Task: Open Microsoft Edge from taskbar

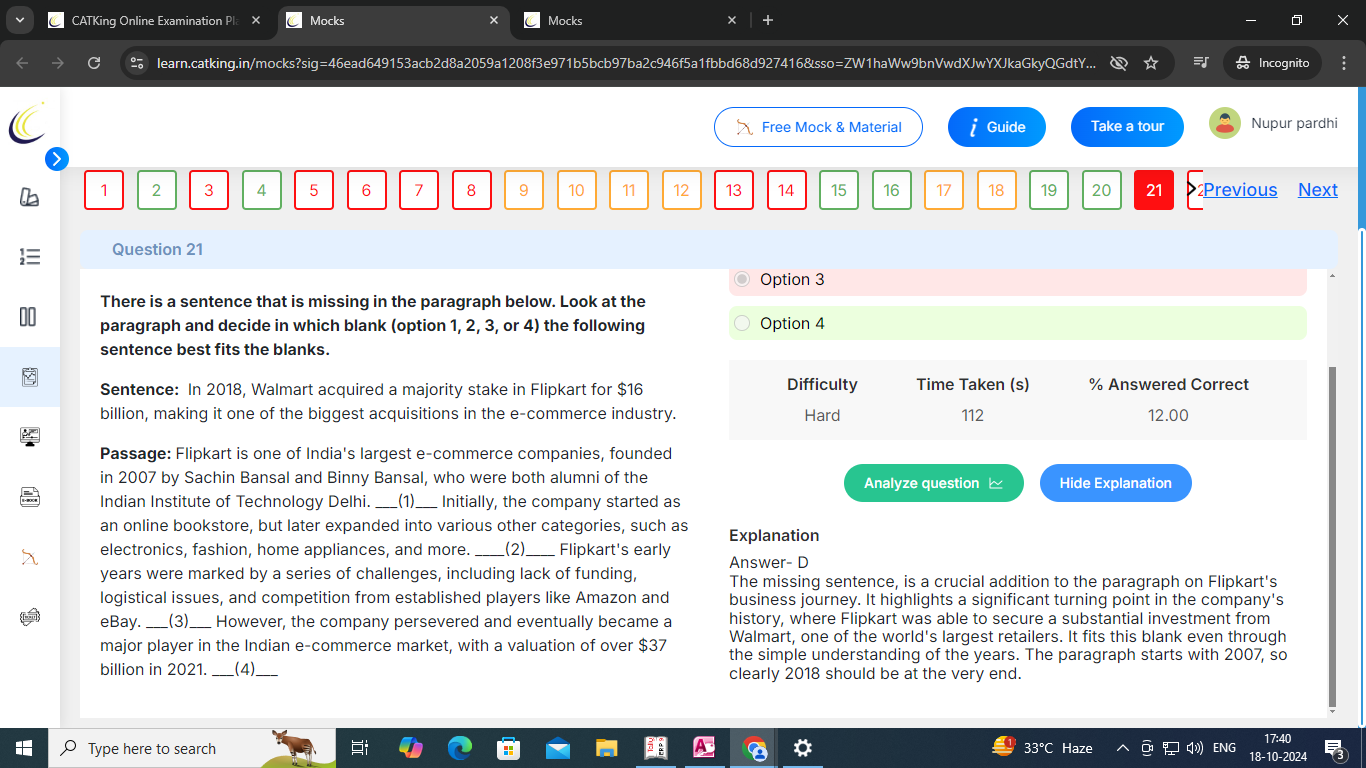Action: (x=460, y=748)
